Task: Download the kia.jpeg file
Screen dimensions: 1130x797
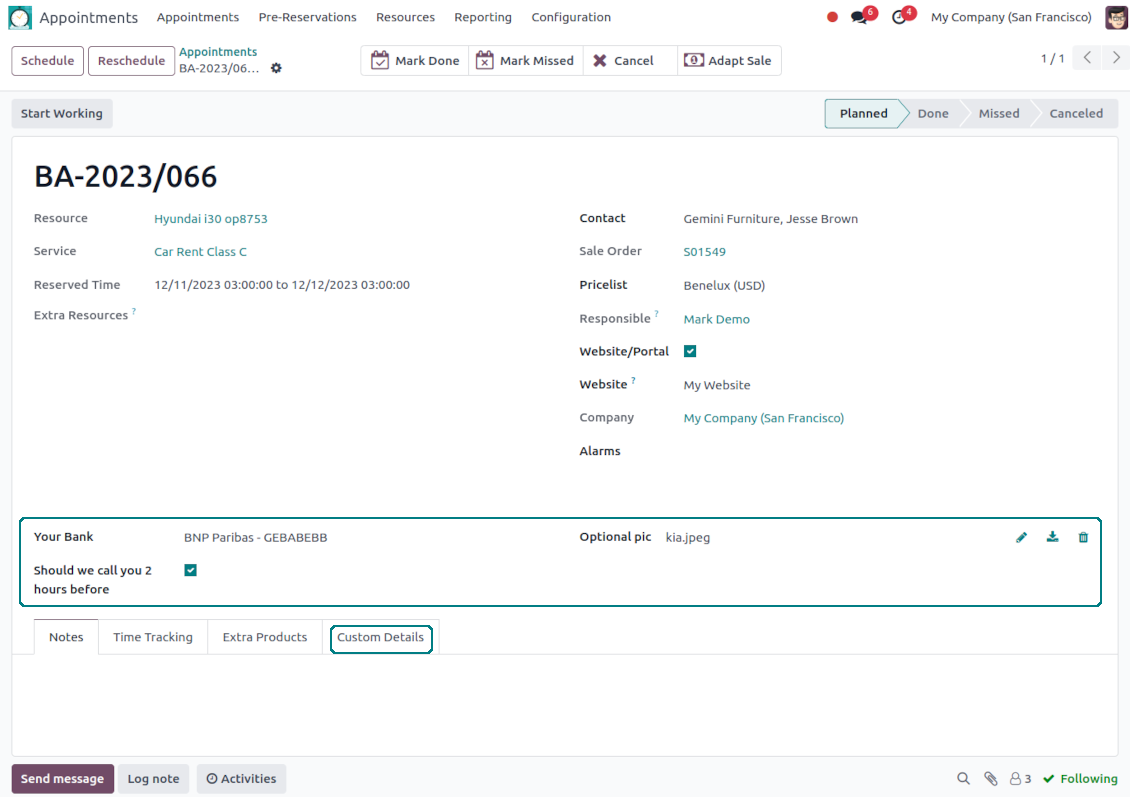Action: tap(1052, 538)
